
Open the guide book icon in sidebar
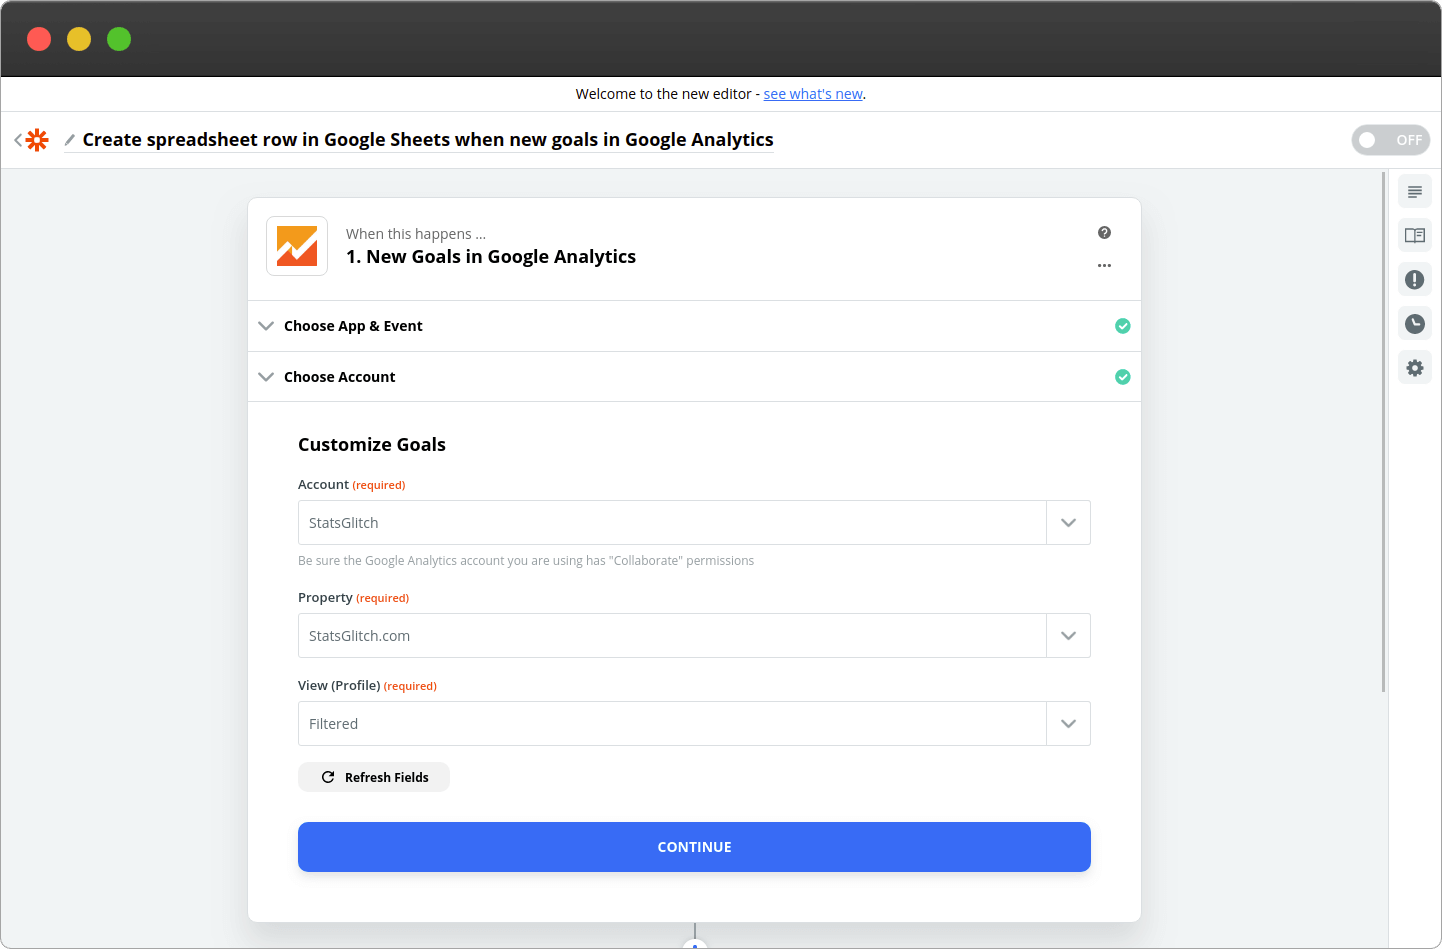[1415, 236]
